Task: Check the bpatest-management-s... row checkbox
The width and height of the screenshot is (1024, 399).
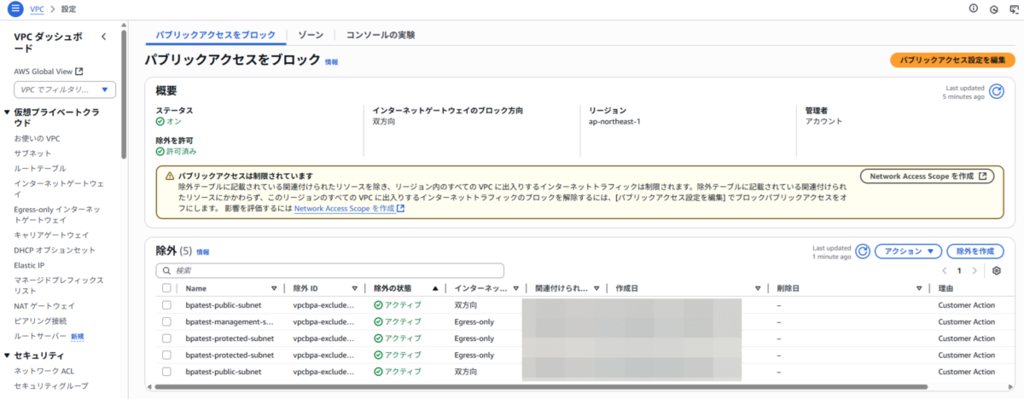Action: tap(167, 322)
